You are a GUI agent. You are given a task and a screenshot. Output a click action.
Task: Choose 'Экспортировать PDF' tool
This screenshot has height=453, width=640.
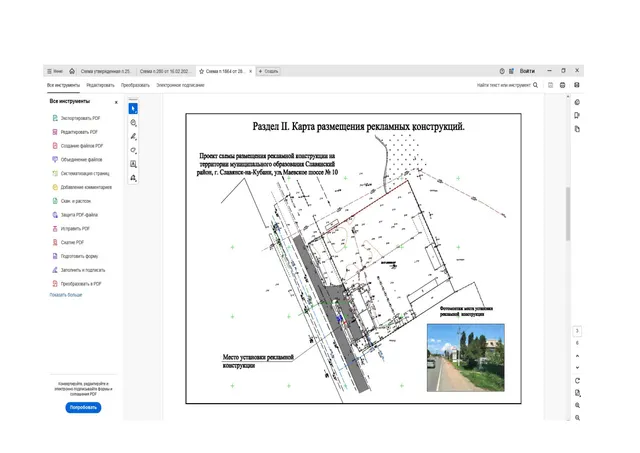77,118
